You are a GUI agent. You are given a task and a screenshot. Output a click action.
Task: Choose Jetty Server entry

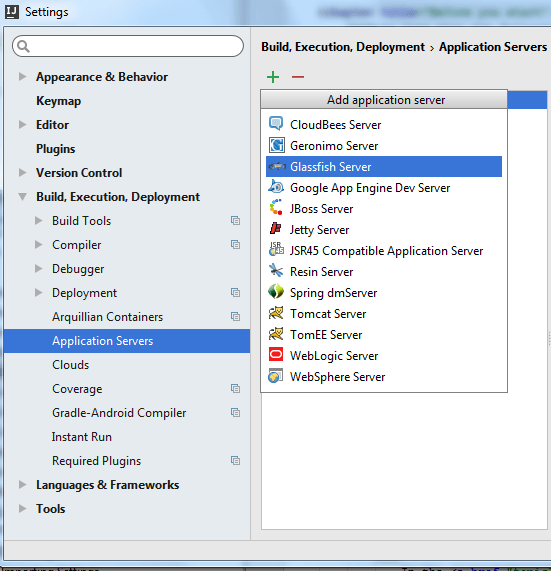tap(384, 230)
